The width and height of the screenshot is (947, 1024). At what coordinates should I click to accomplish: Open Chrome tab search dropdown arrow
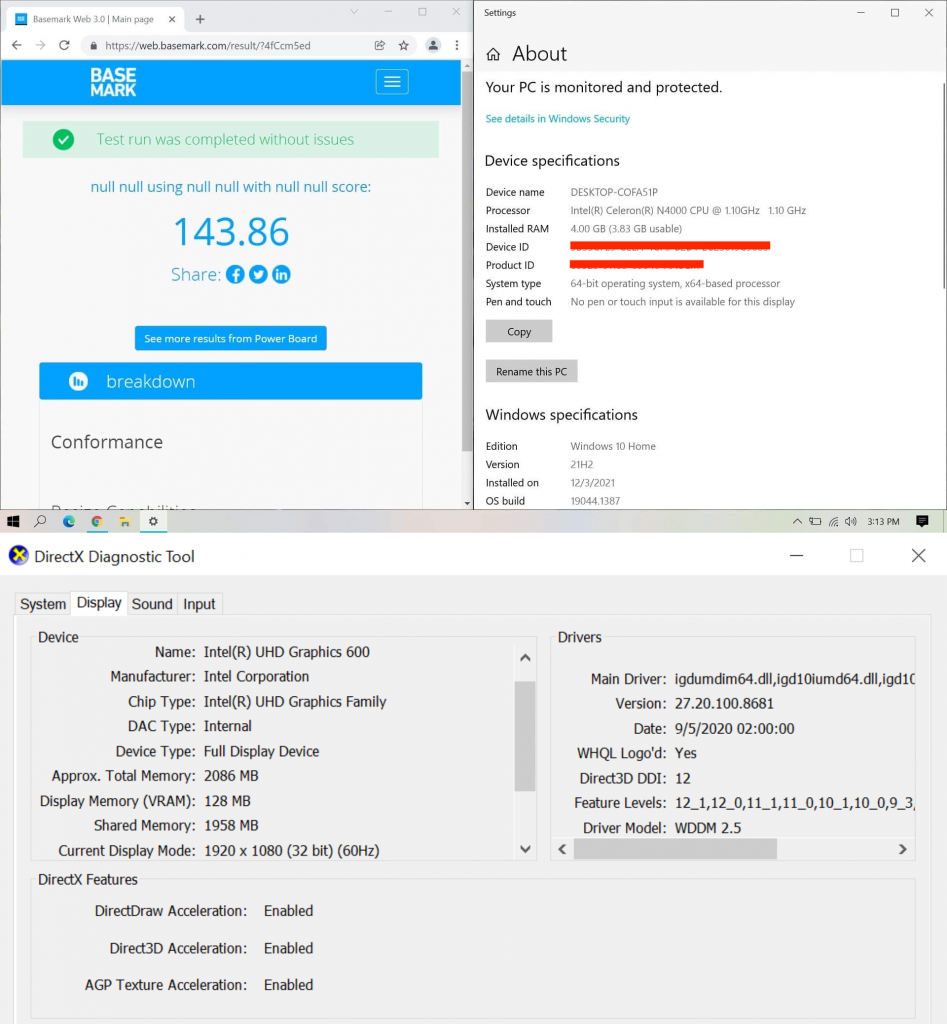354,12
